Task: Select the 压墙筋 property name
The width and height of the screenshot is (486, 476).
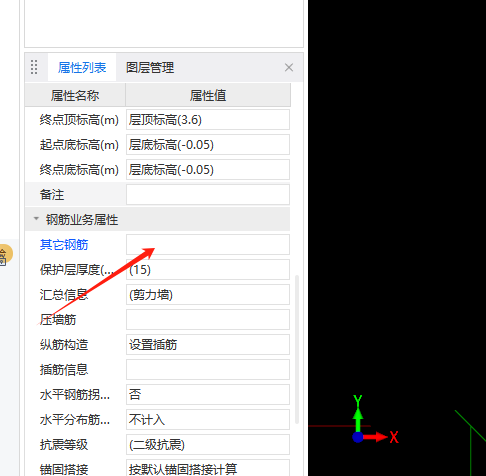Action: tap(58, 320)
